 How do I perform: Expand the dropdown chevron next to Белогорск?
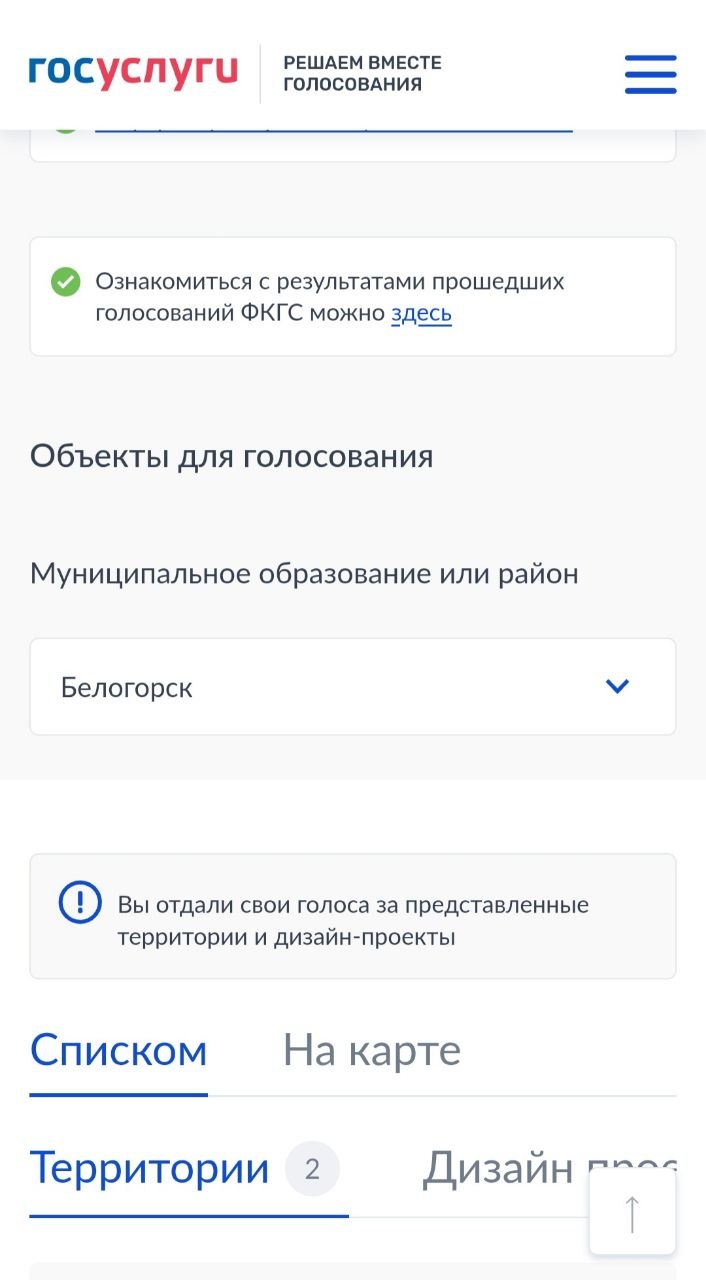[617, 686]
